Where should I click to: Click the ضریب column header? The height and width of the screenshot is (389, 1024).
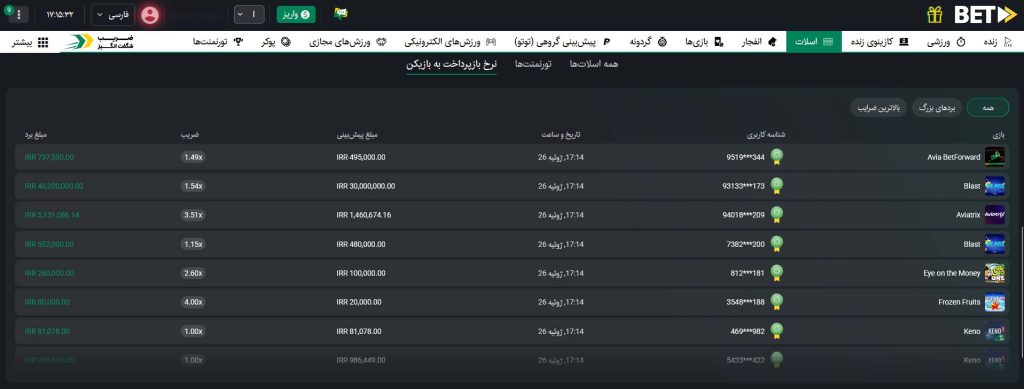tap(190, 134)
